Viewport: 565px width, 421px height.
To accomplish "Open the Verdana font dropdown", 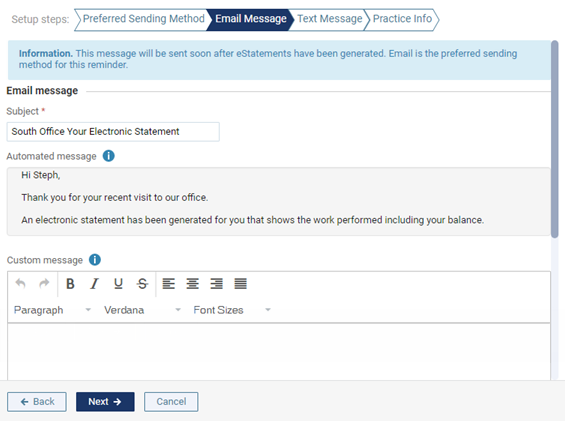I will [x=142, y=310].
